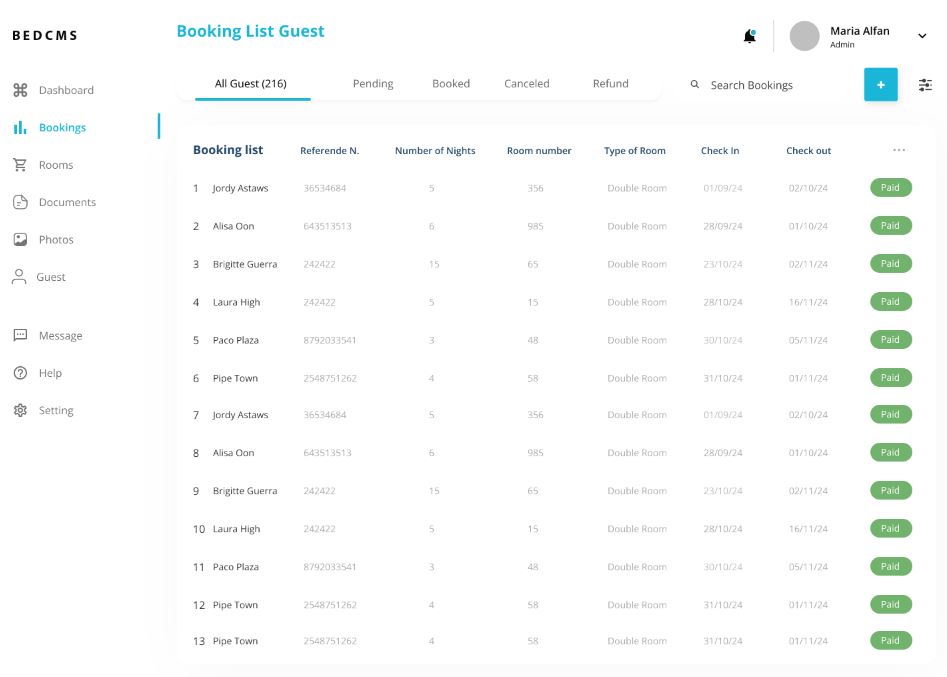Click the blue plus add booking button
This screenshot has width=947, height=677.
pos(880,85)
